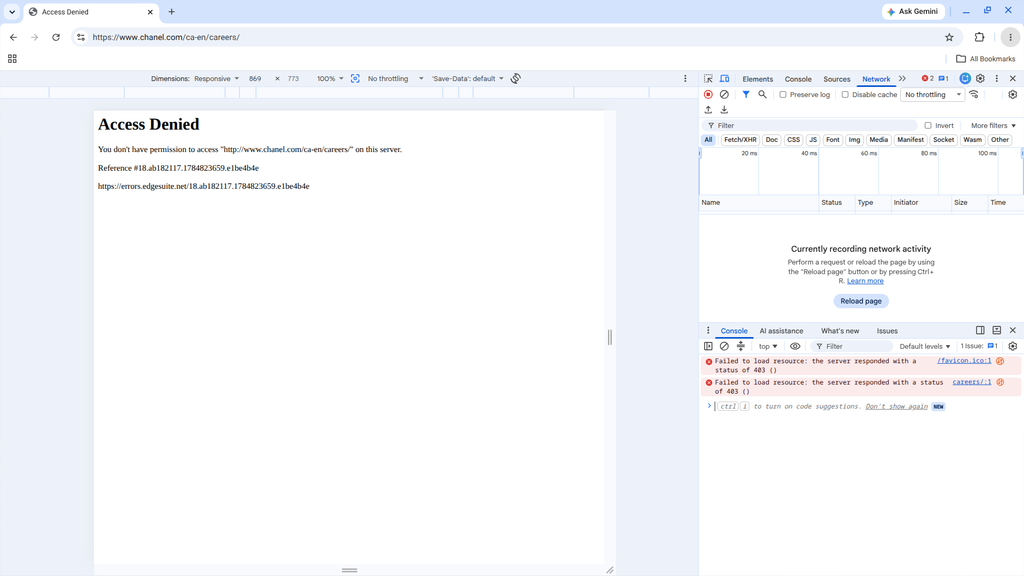Open device toolbar No throttling dropdown
The width and height of the screenshot is (1024, 576).
pos(395,78)
